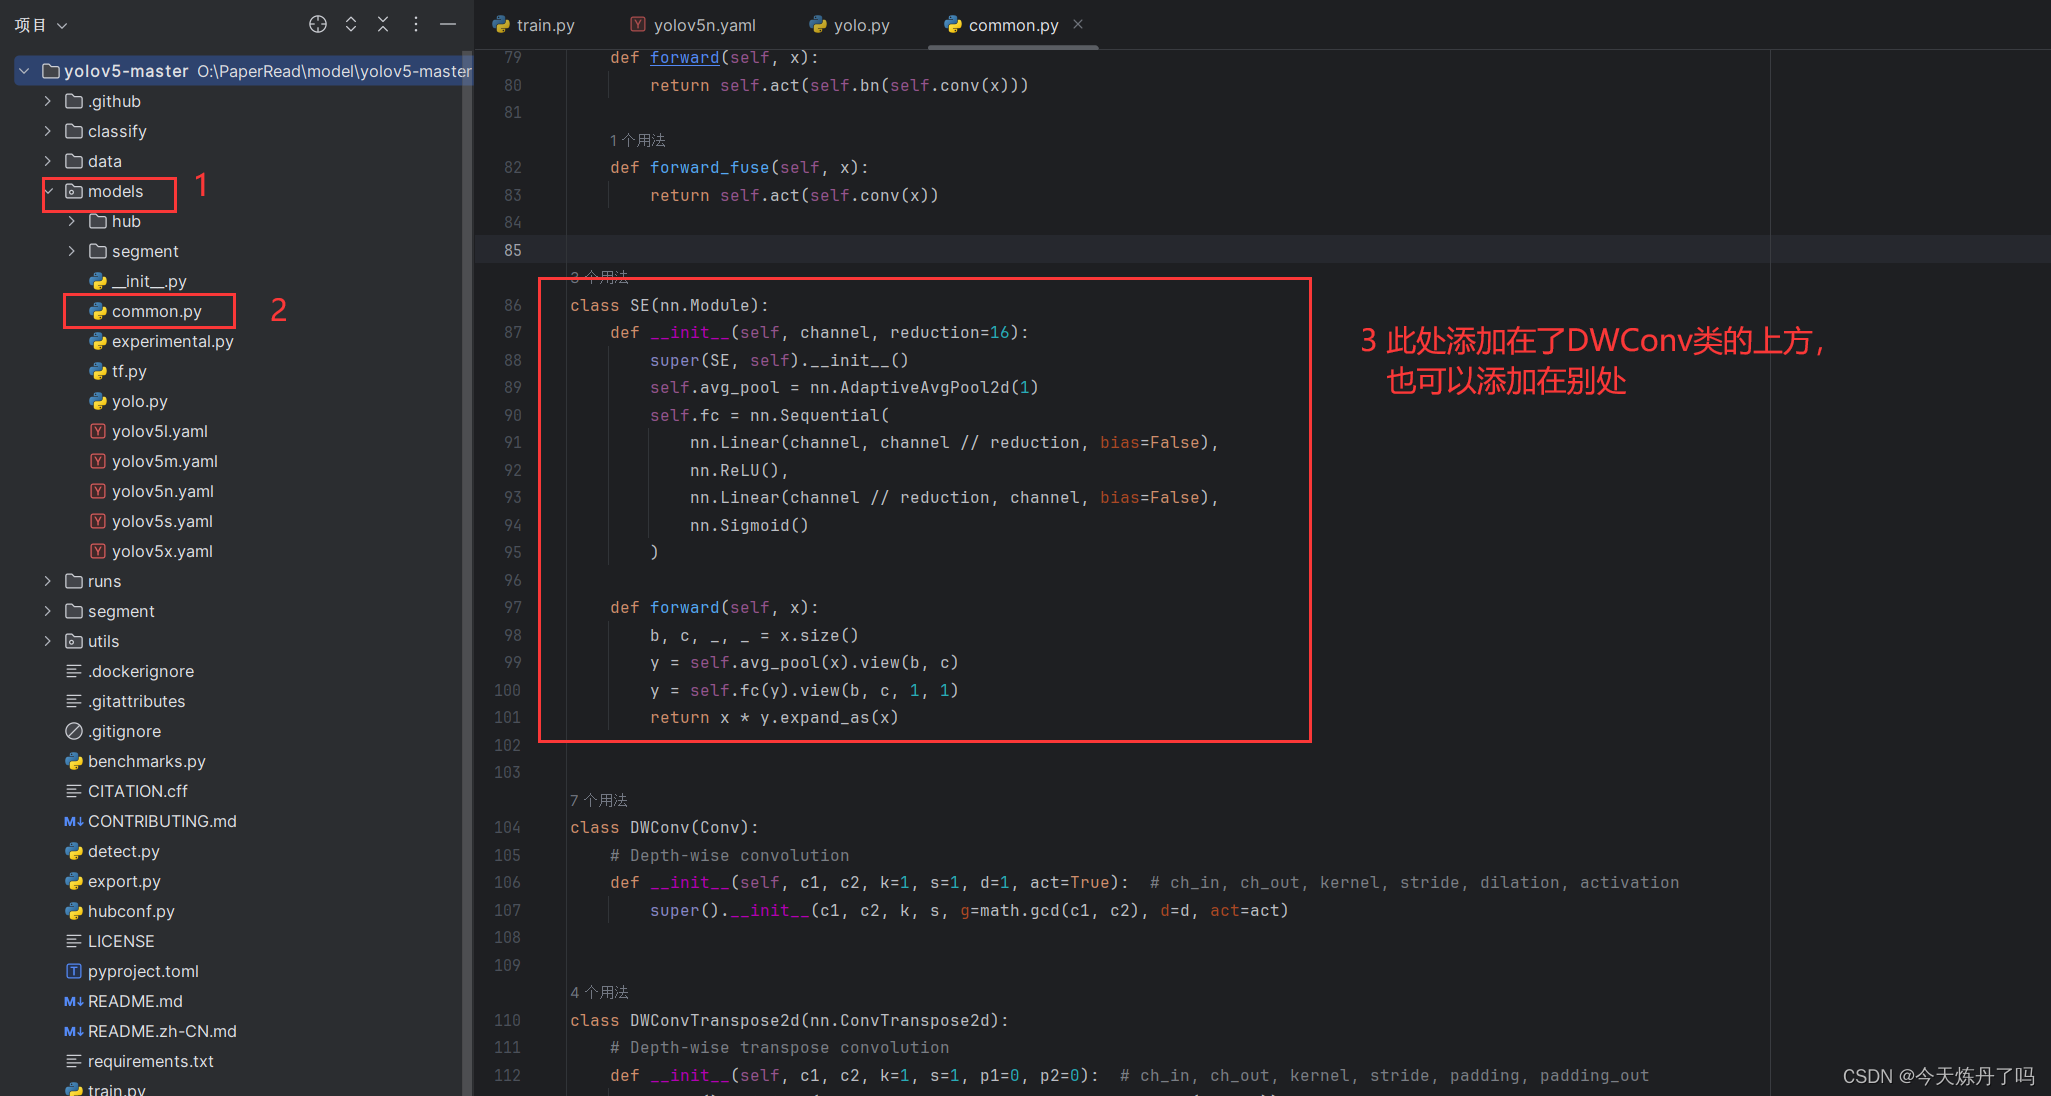Open yolov5n.yaml in the project tree
Viewport: 2051px width, 1096px height.
click(152, 491)
